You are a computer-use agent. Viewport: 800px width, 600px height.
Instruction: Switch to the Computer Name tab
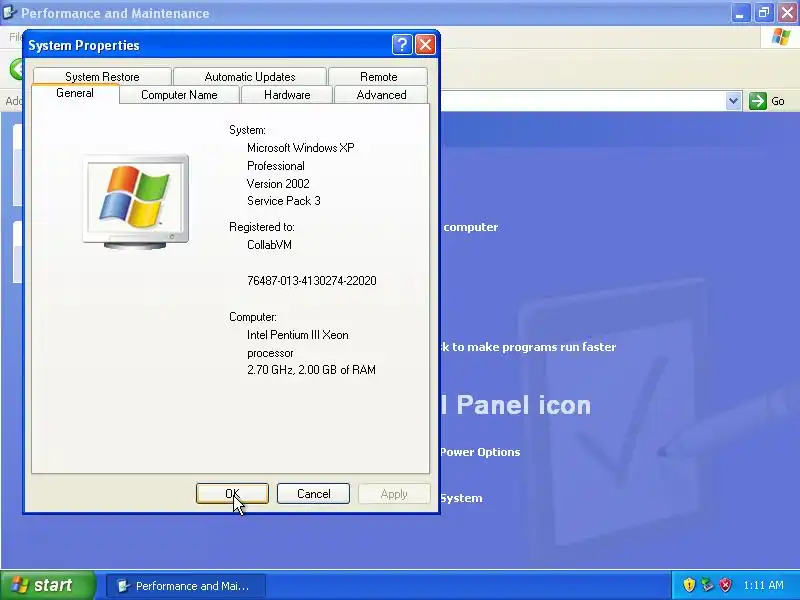(x=179, y=95)
